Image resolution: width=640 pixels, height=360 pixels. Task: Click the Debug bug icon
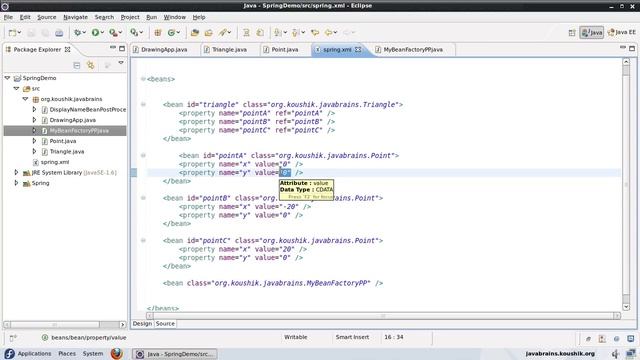(77, 33)
